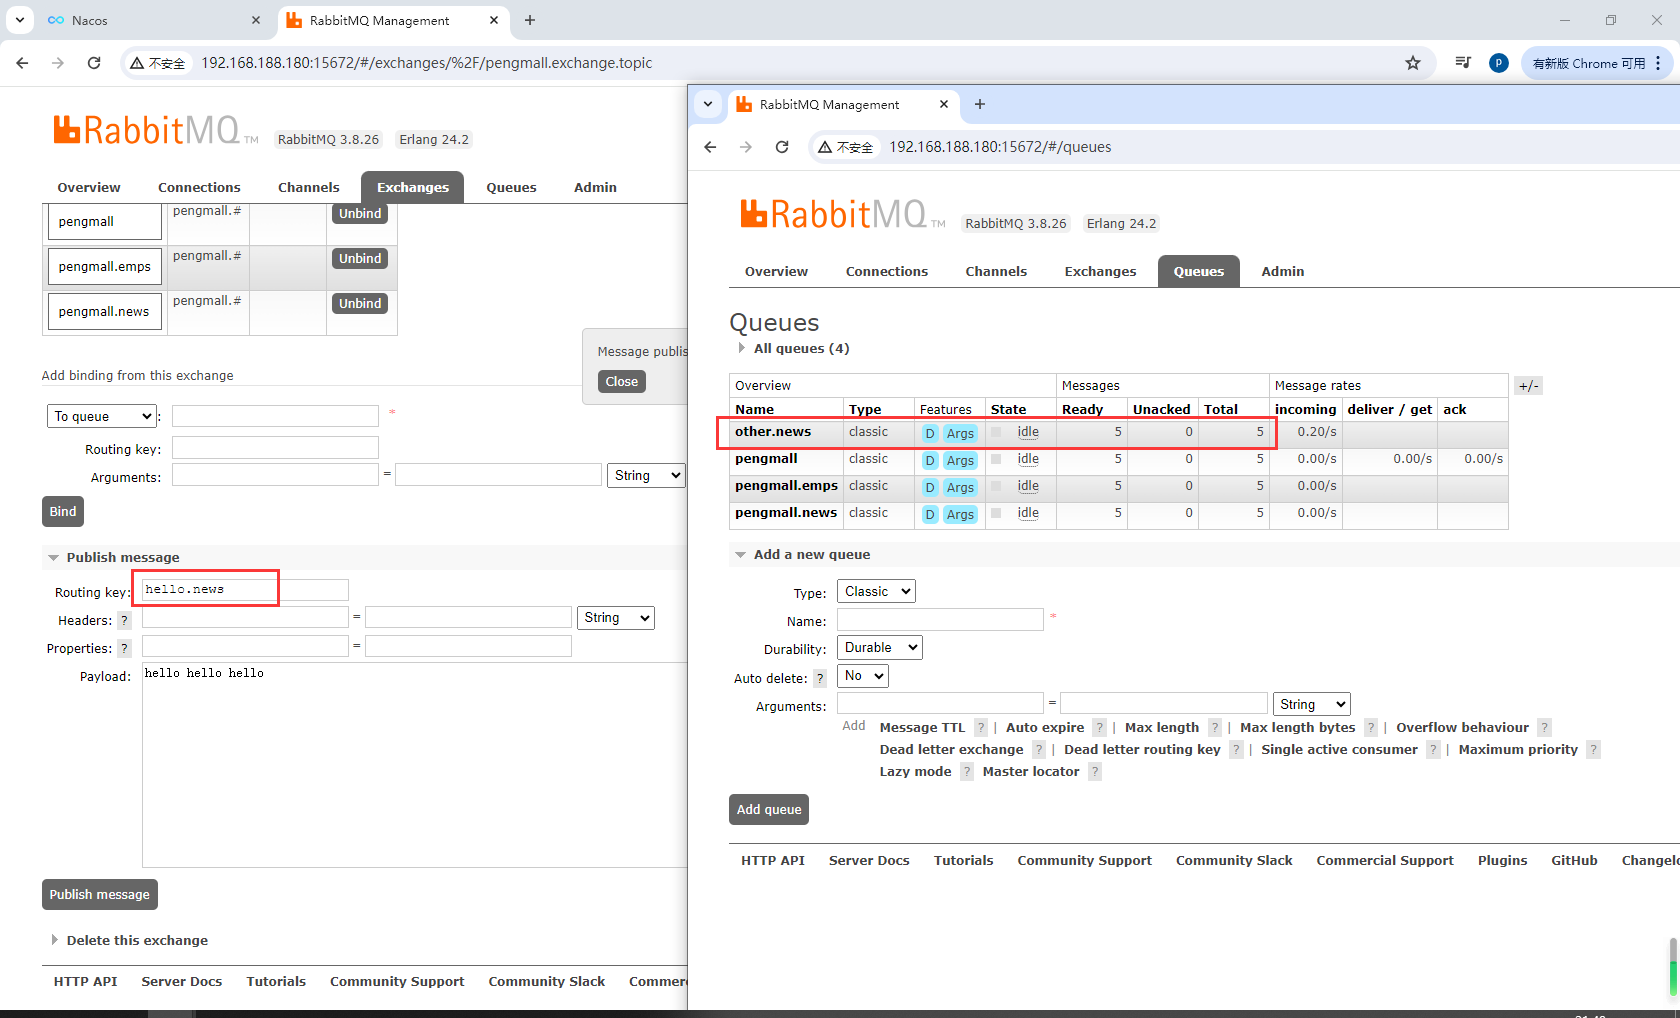Focus publish Routing key field

[245, 590]
